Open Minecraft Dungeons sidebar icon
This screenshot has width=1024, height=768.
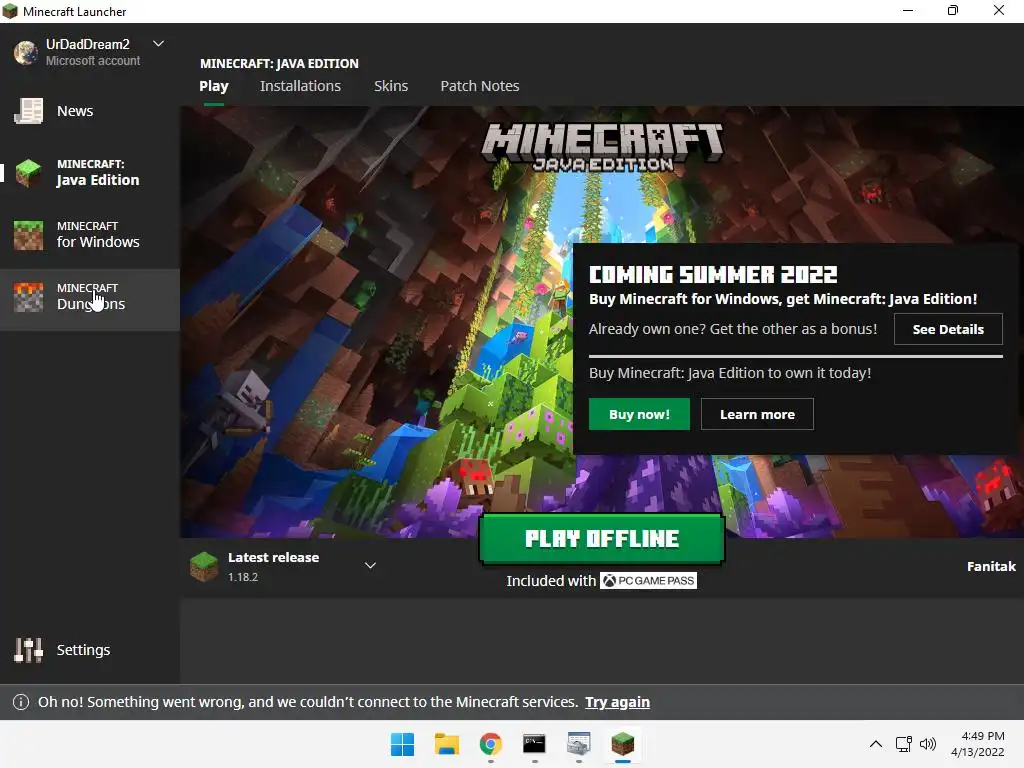coord(29,297)
